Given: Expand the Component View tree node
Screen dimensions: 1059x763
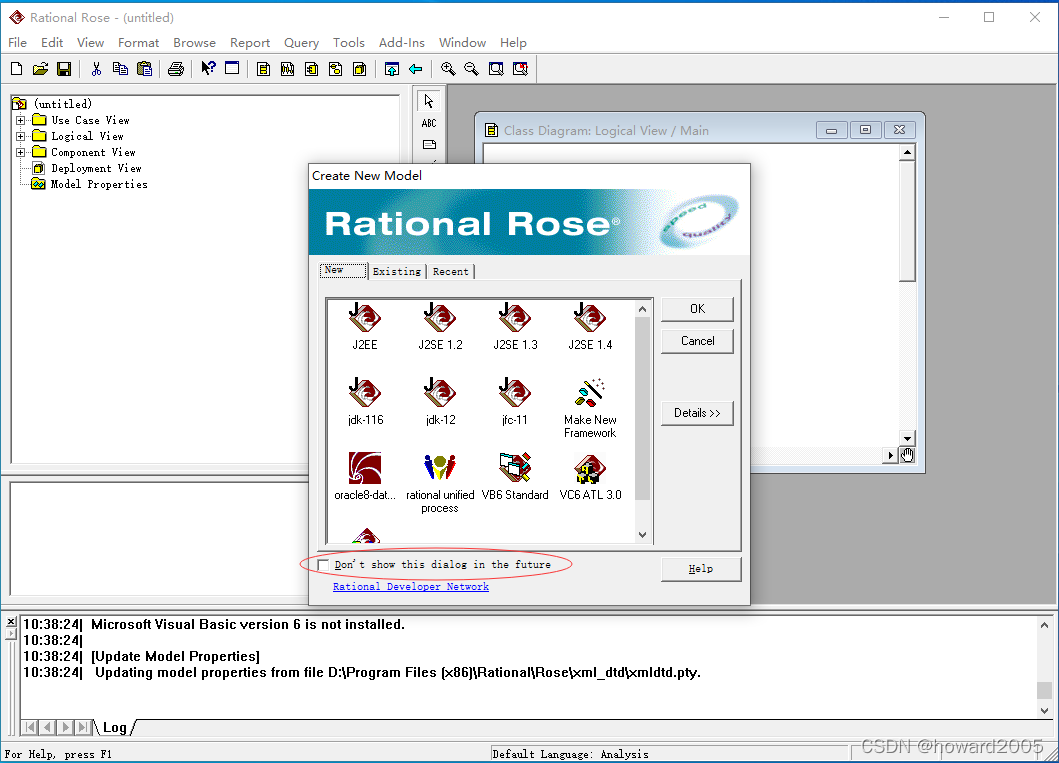Looking at the screenshot, I should [x=21, y=153].
